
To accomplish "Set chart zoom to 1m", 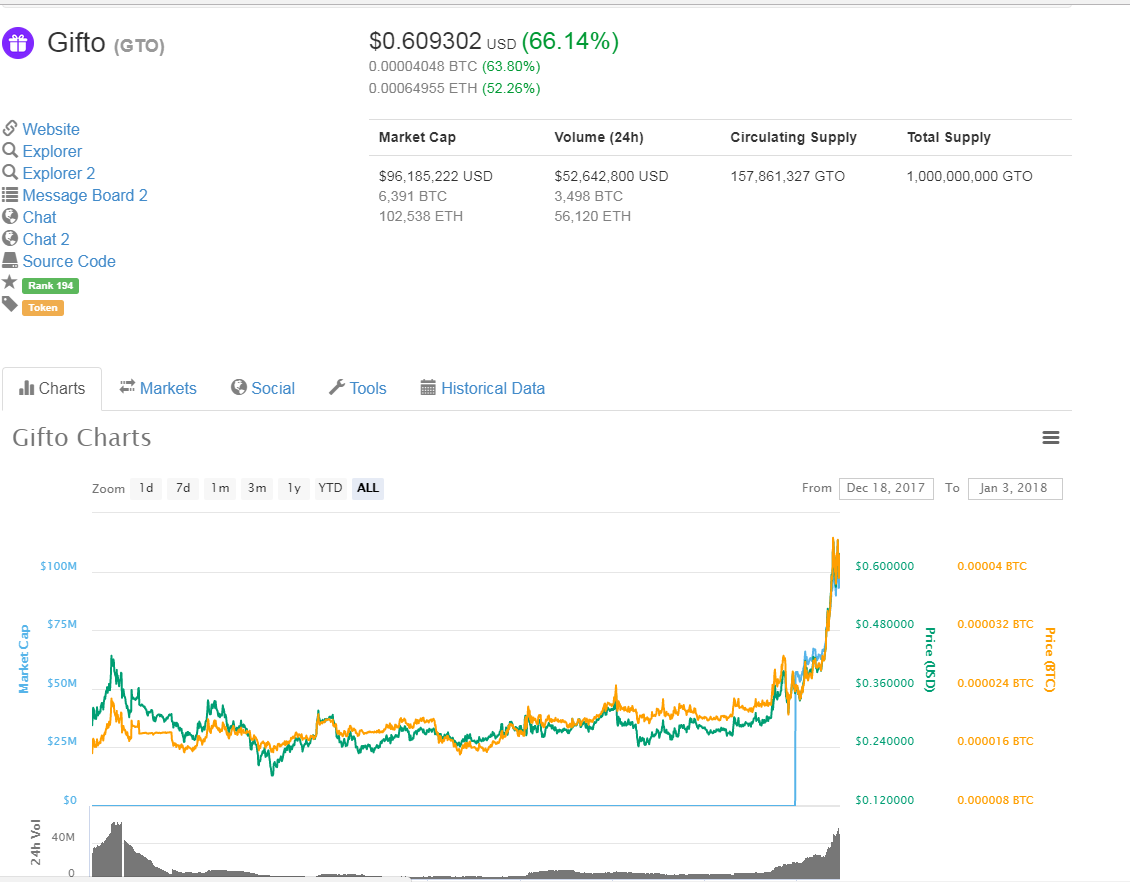I will (220, 488).
